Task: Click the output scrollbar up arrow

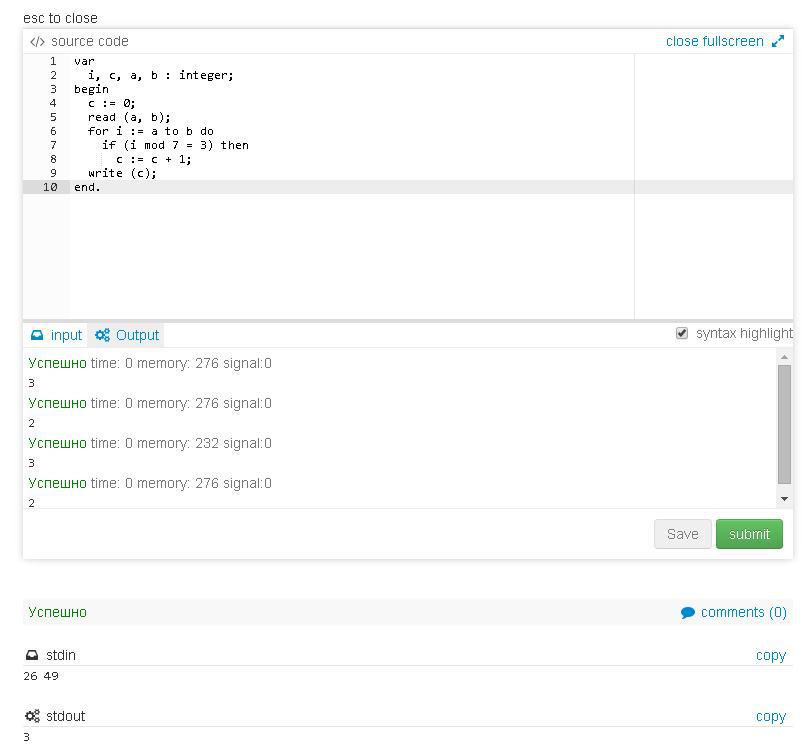Action: pos(785,357)
